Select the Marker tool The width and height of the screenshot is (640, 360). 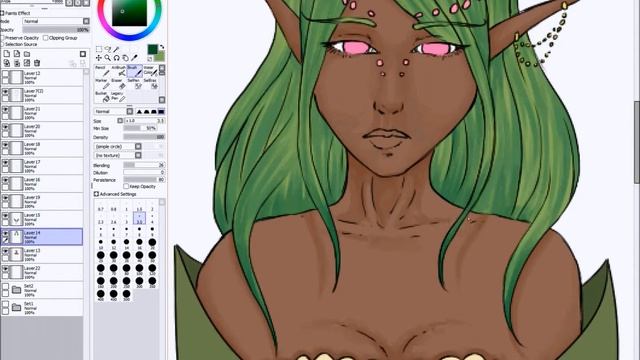click(101, 84)
